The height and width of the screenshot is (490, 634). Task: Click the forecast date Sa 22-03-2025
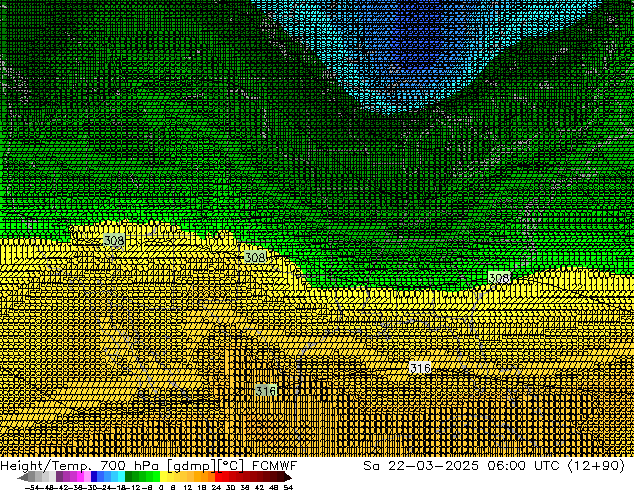[x=421, y=466]
